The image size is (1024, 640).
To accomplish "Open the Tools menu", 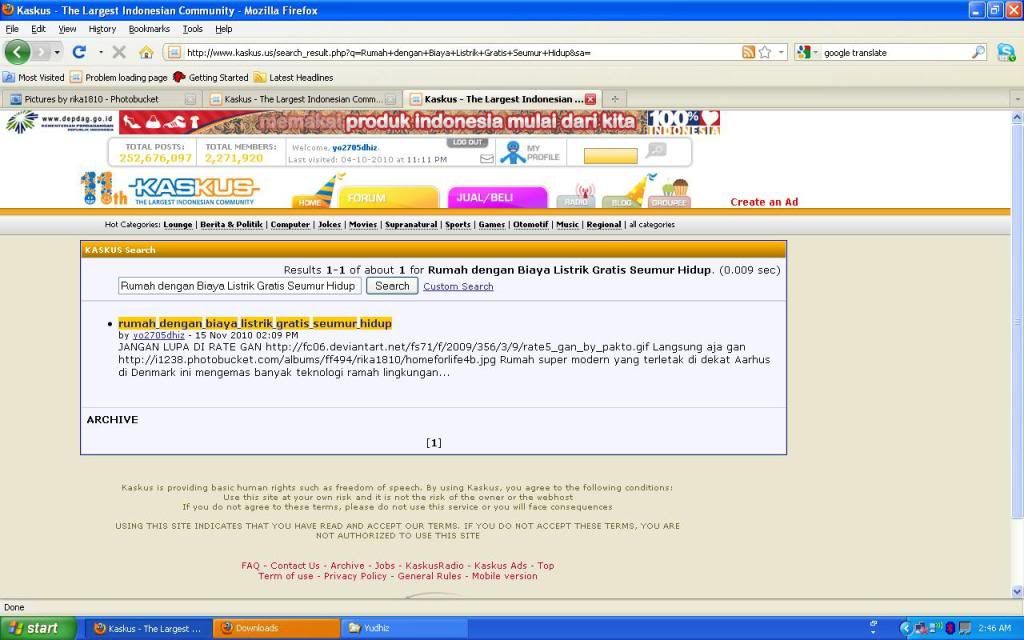I will point(193,29).
